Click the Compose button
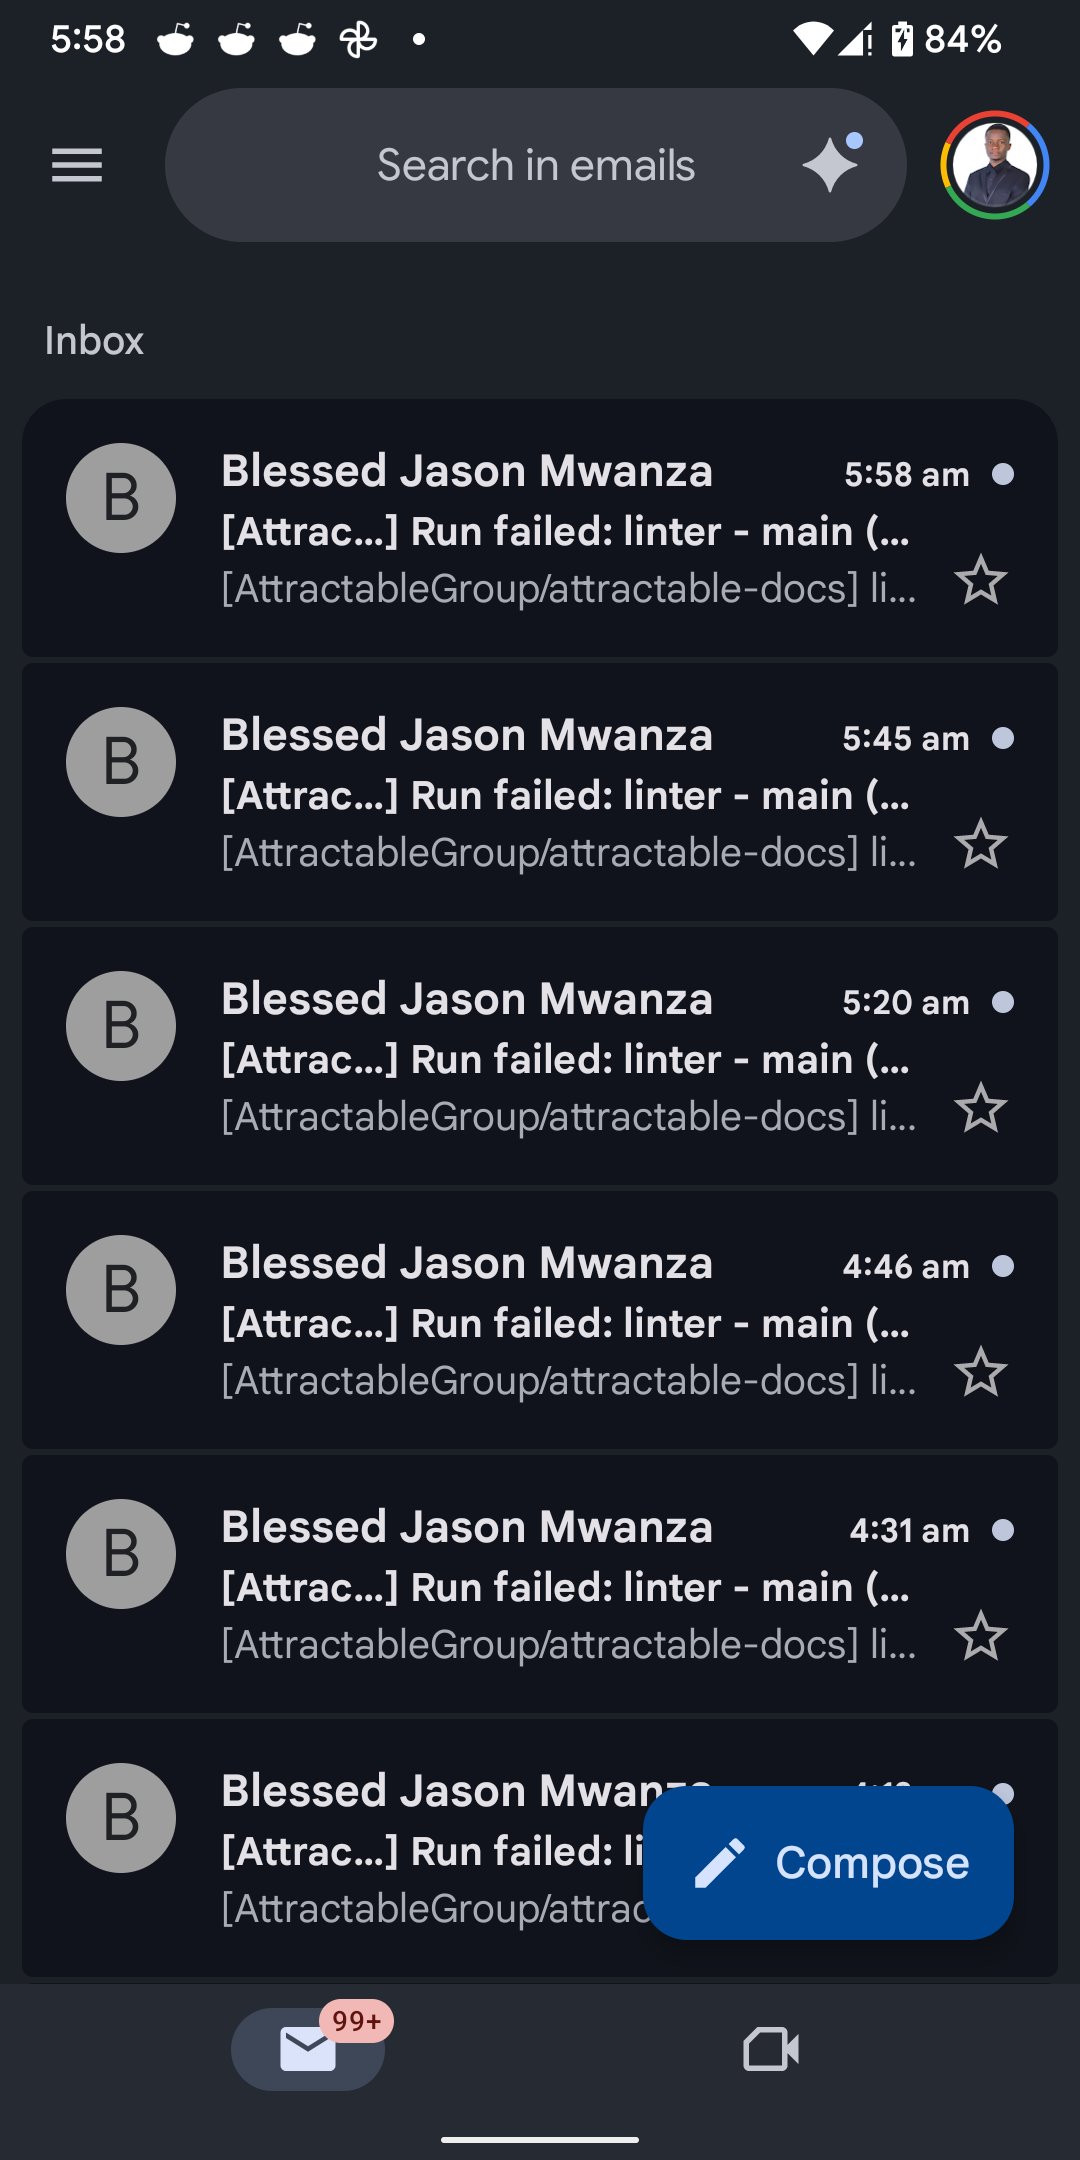The image size is (1080, 2160). [828, 1863]
